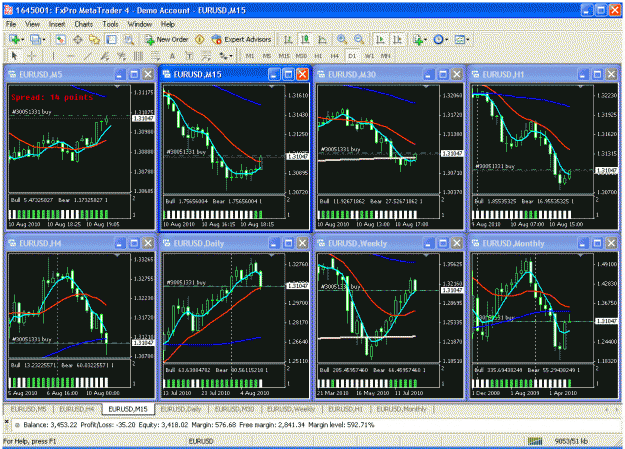The width and height of the screenshot is (625, 449).
Task: Select the vertical line drawing tool
Action: (53, 56)
